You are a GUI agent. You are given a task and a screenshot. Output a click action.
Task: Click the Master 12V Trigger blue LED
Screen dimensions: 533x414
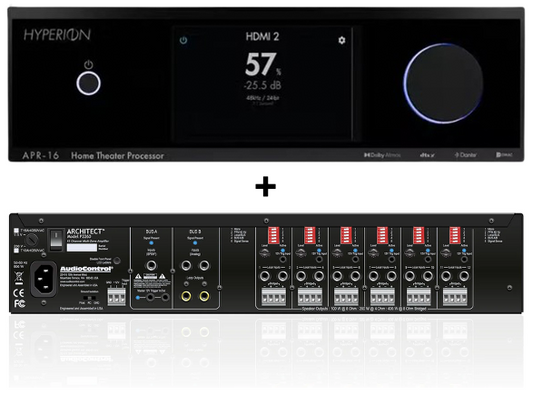tap(137, 297)
